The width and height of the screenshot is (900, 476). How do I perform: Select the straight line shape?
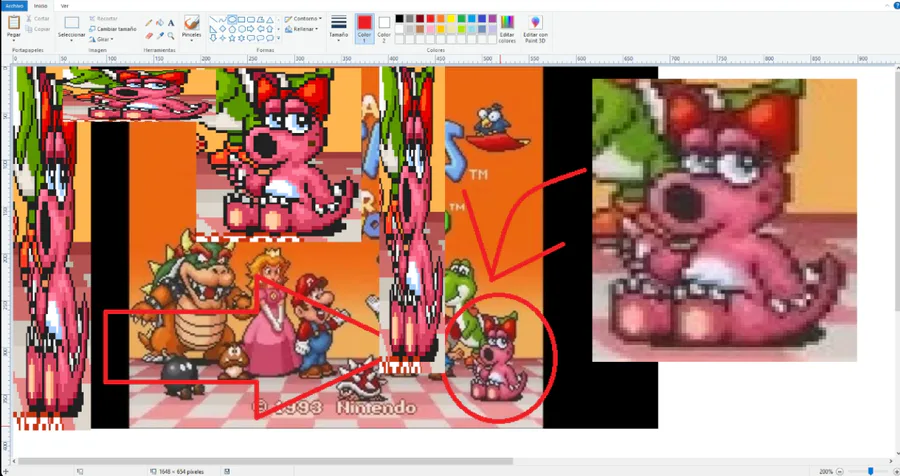coord(213,20)
